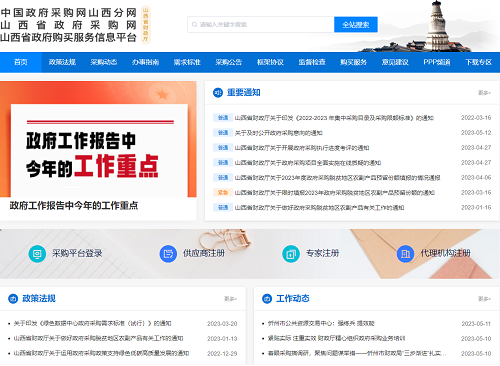Screen dimensions: 500x366
Task: Open the 意见建议 navigation item
Action: coord(395,62)
